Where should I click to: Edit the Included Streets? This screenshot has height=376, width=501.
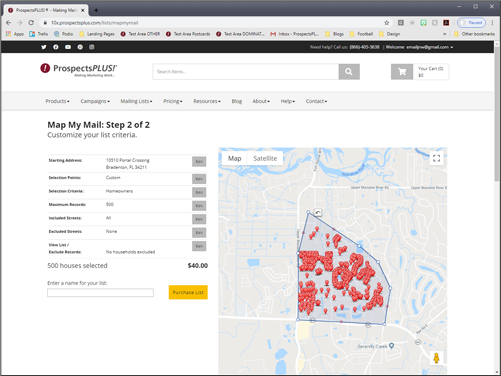199,219
